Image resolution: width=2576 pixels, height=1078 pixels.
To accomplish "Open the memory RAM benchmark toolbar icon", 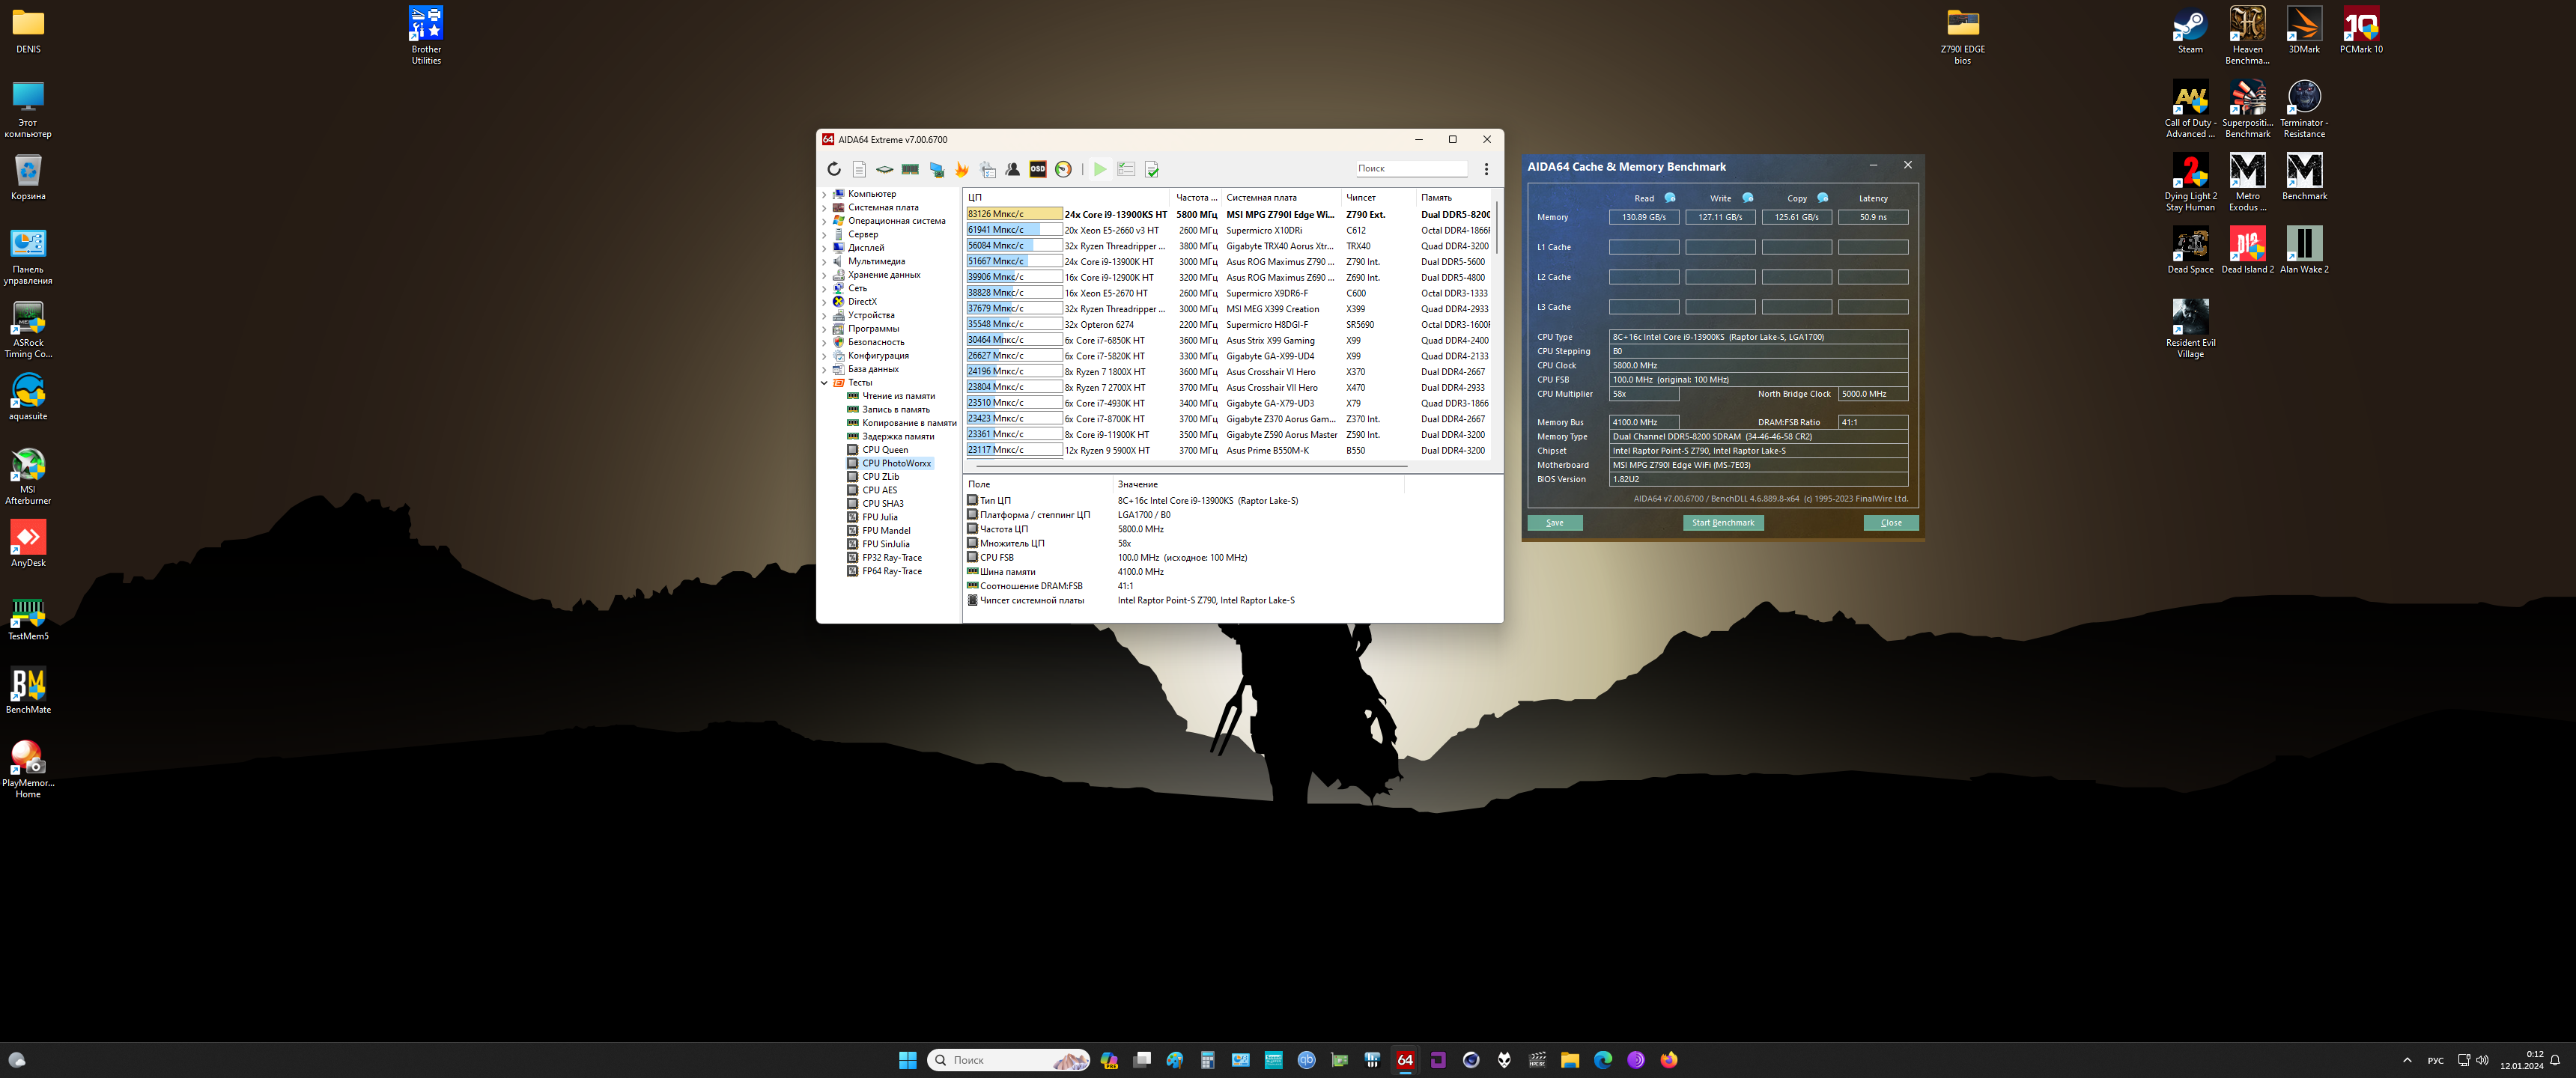I will [x=910, y=169].
